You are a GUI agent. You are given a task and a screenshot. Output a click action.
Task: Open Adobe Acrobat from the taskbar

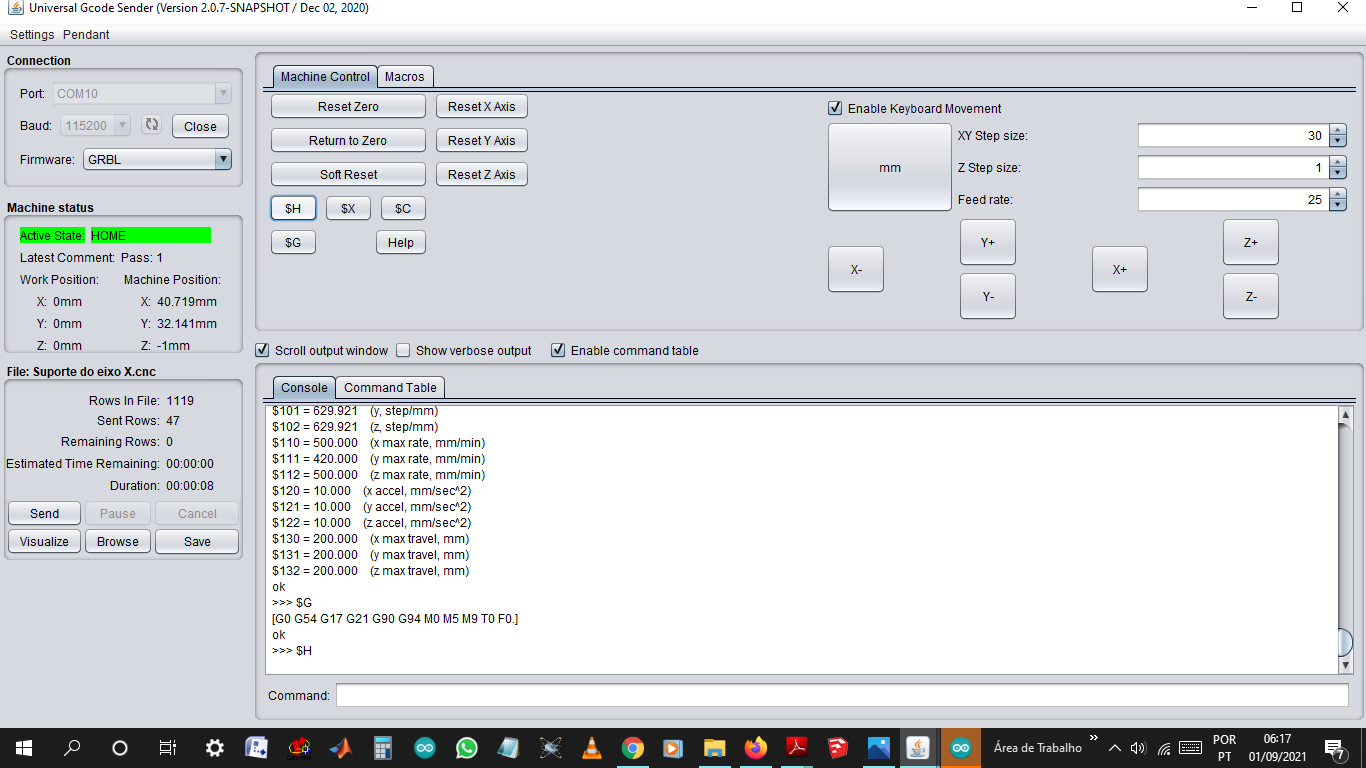tap(796, 747)
